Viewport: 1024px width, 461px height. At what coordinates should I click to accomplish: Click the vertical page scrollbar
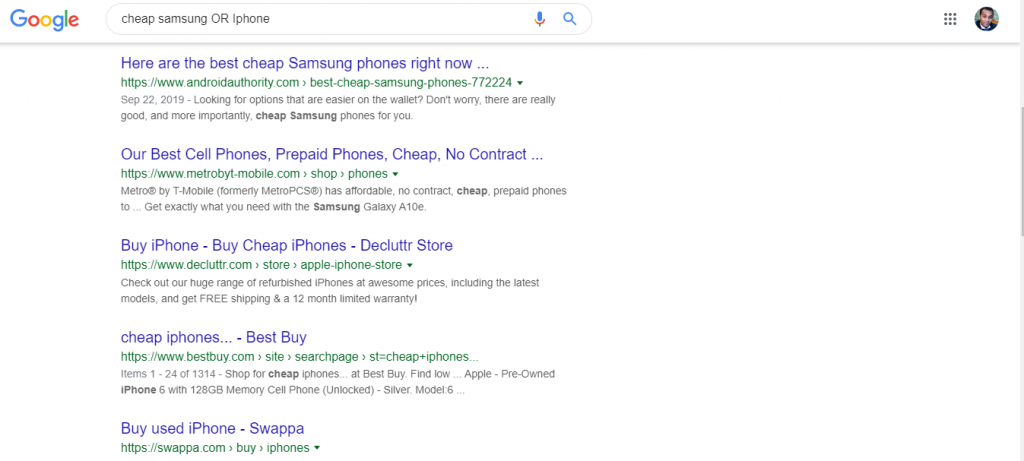[1019, 172]
